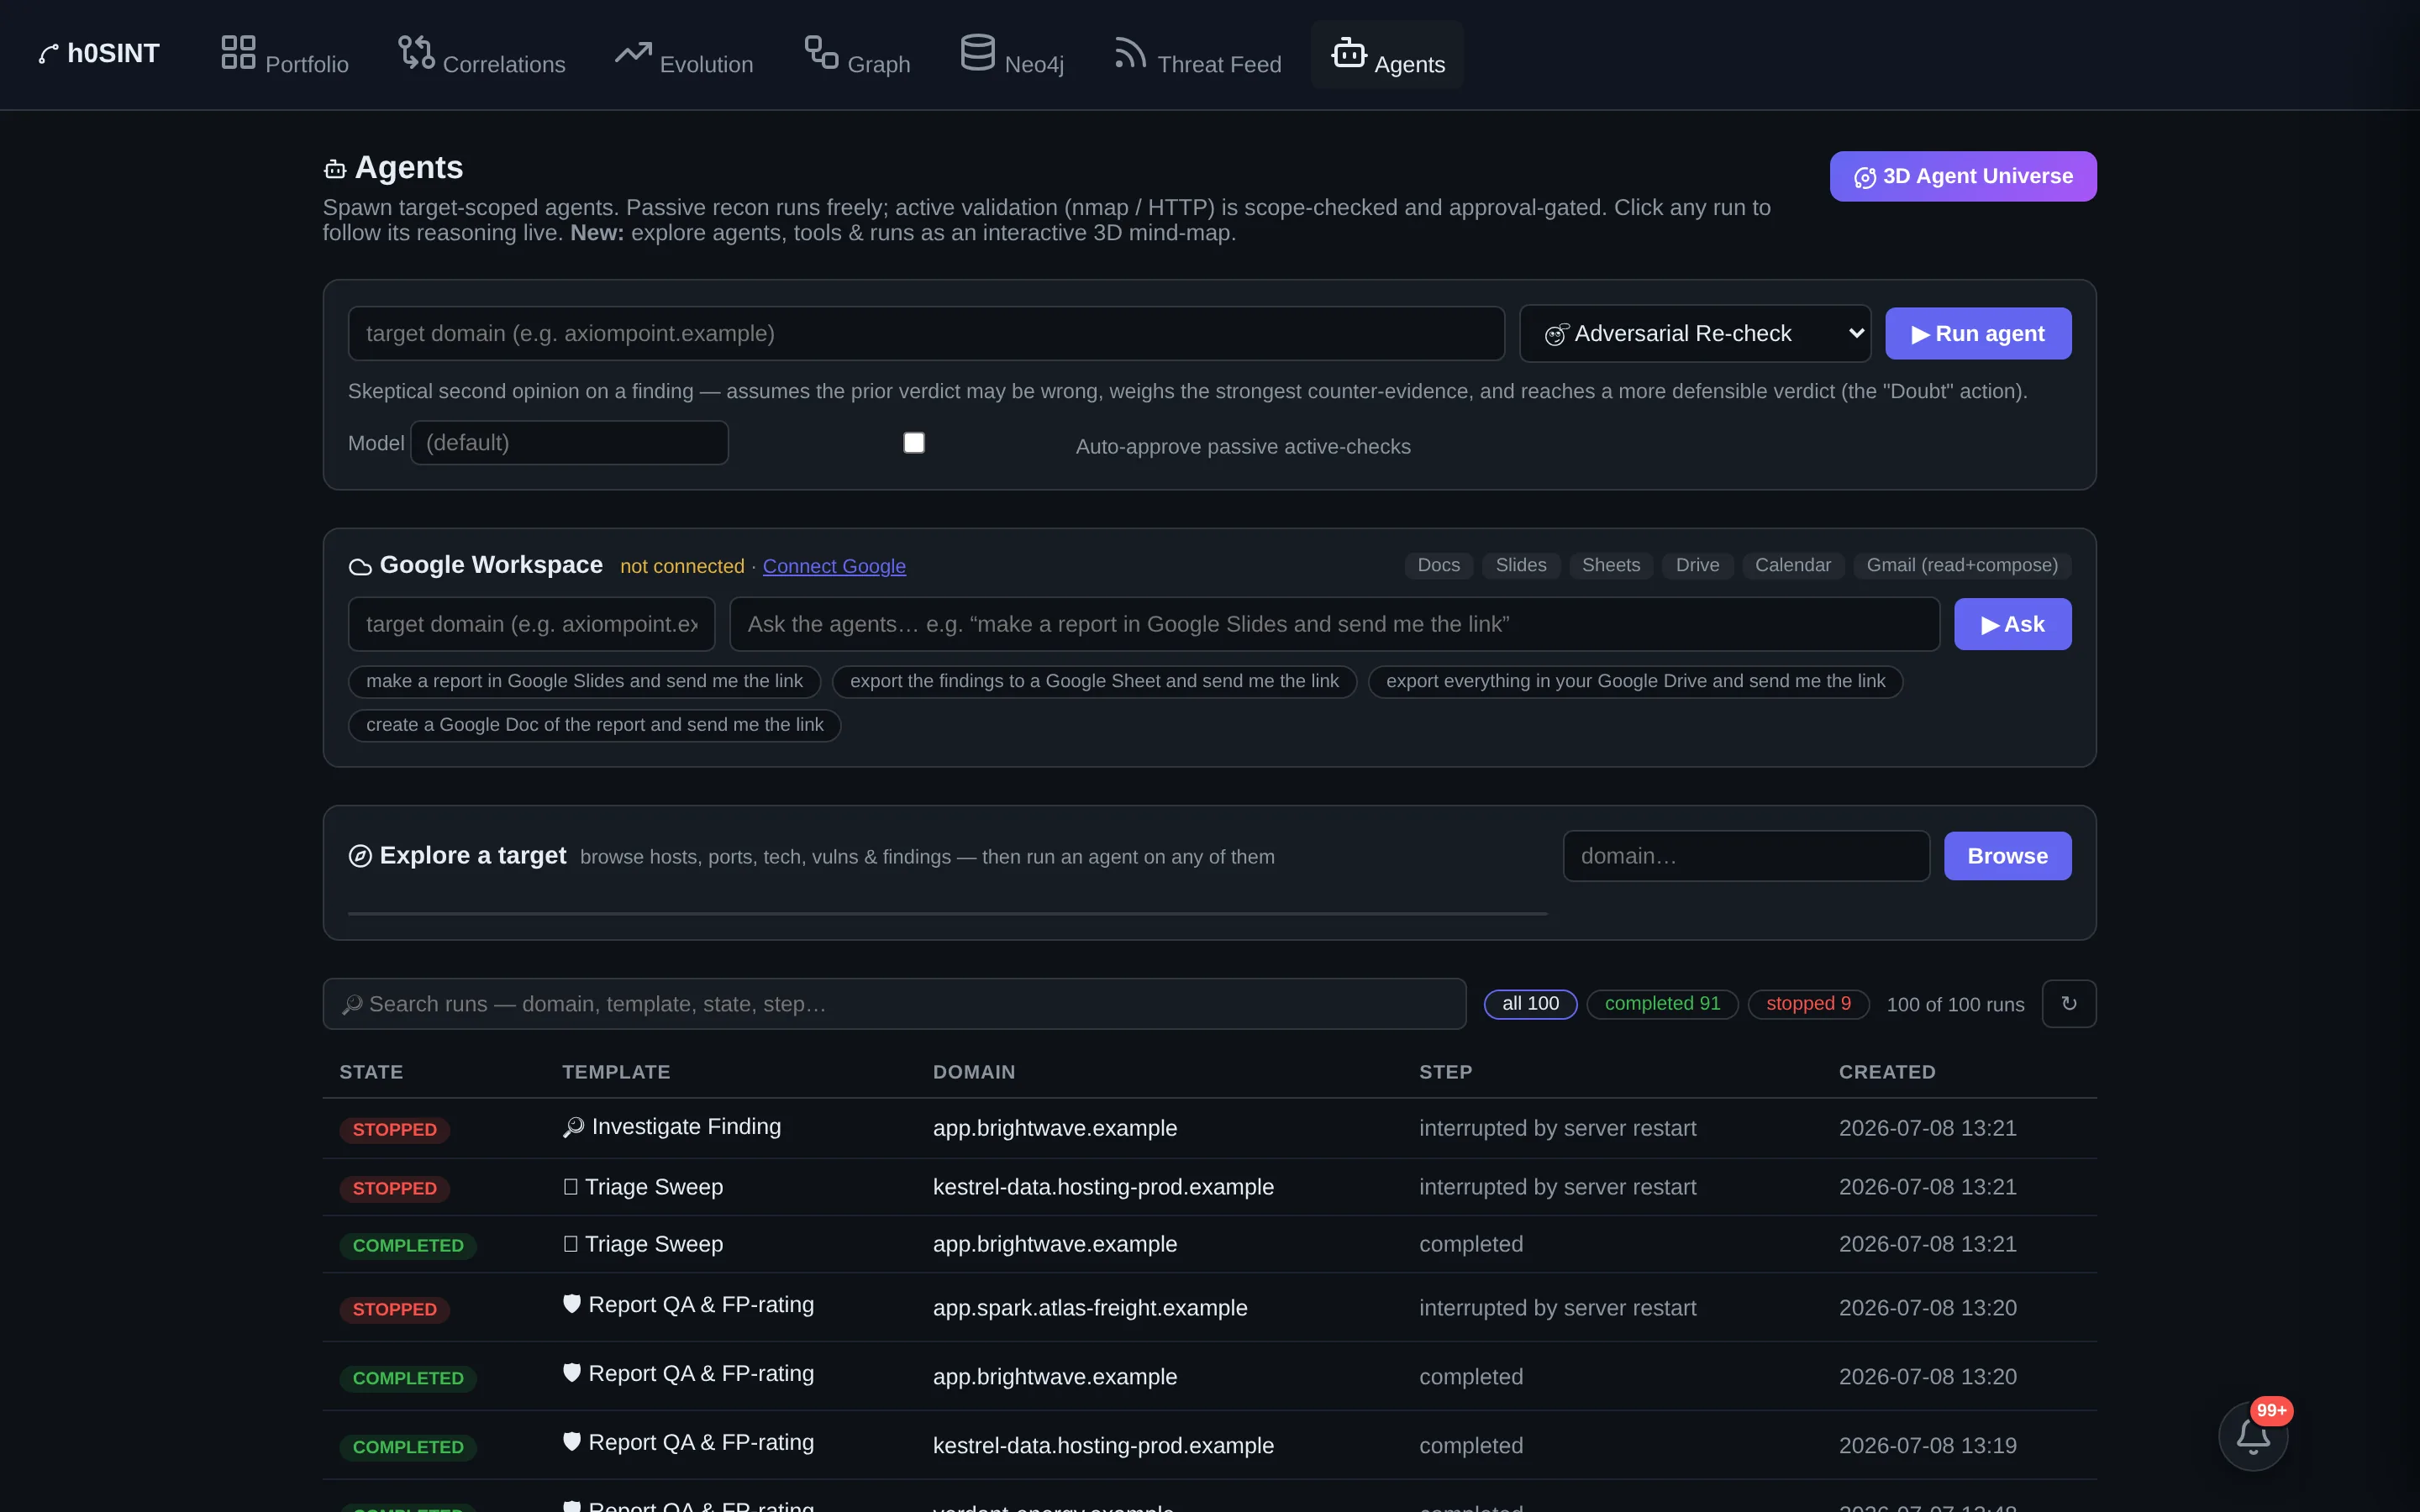Toggle Auto-approve passive active-checks checkbox
The image size is (2420, 1512).
coord(914,443)
